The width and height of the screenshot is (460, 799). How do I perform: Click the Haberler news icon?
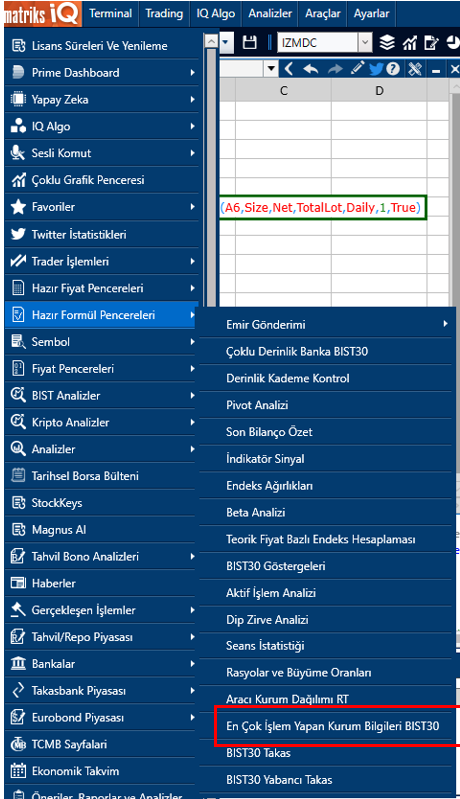pyautogui.click(x=18, y=583)
